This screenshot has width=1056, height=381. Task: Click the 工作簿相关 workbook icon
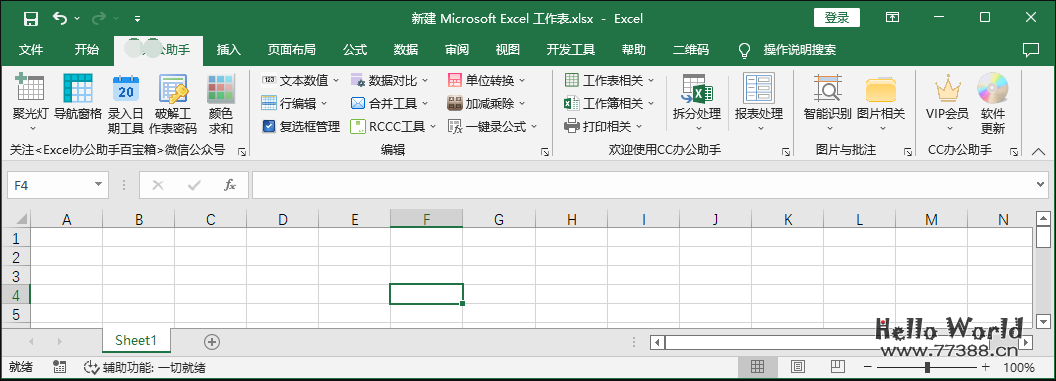pyautogui.click(x=572, y=104)
